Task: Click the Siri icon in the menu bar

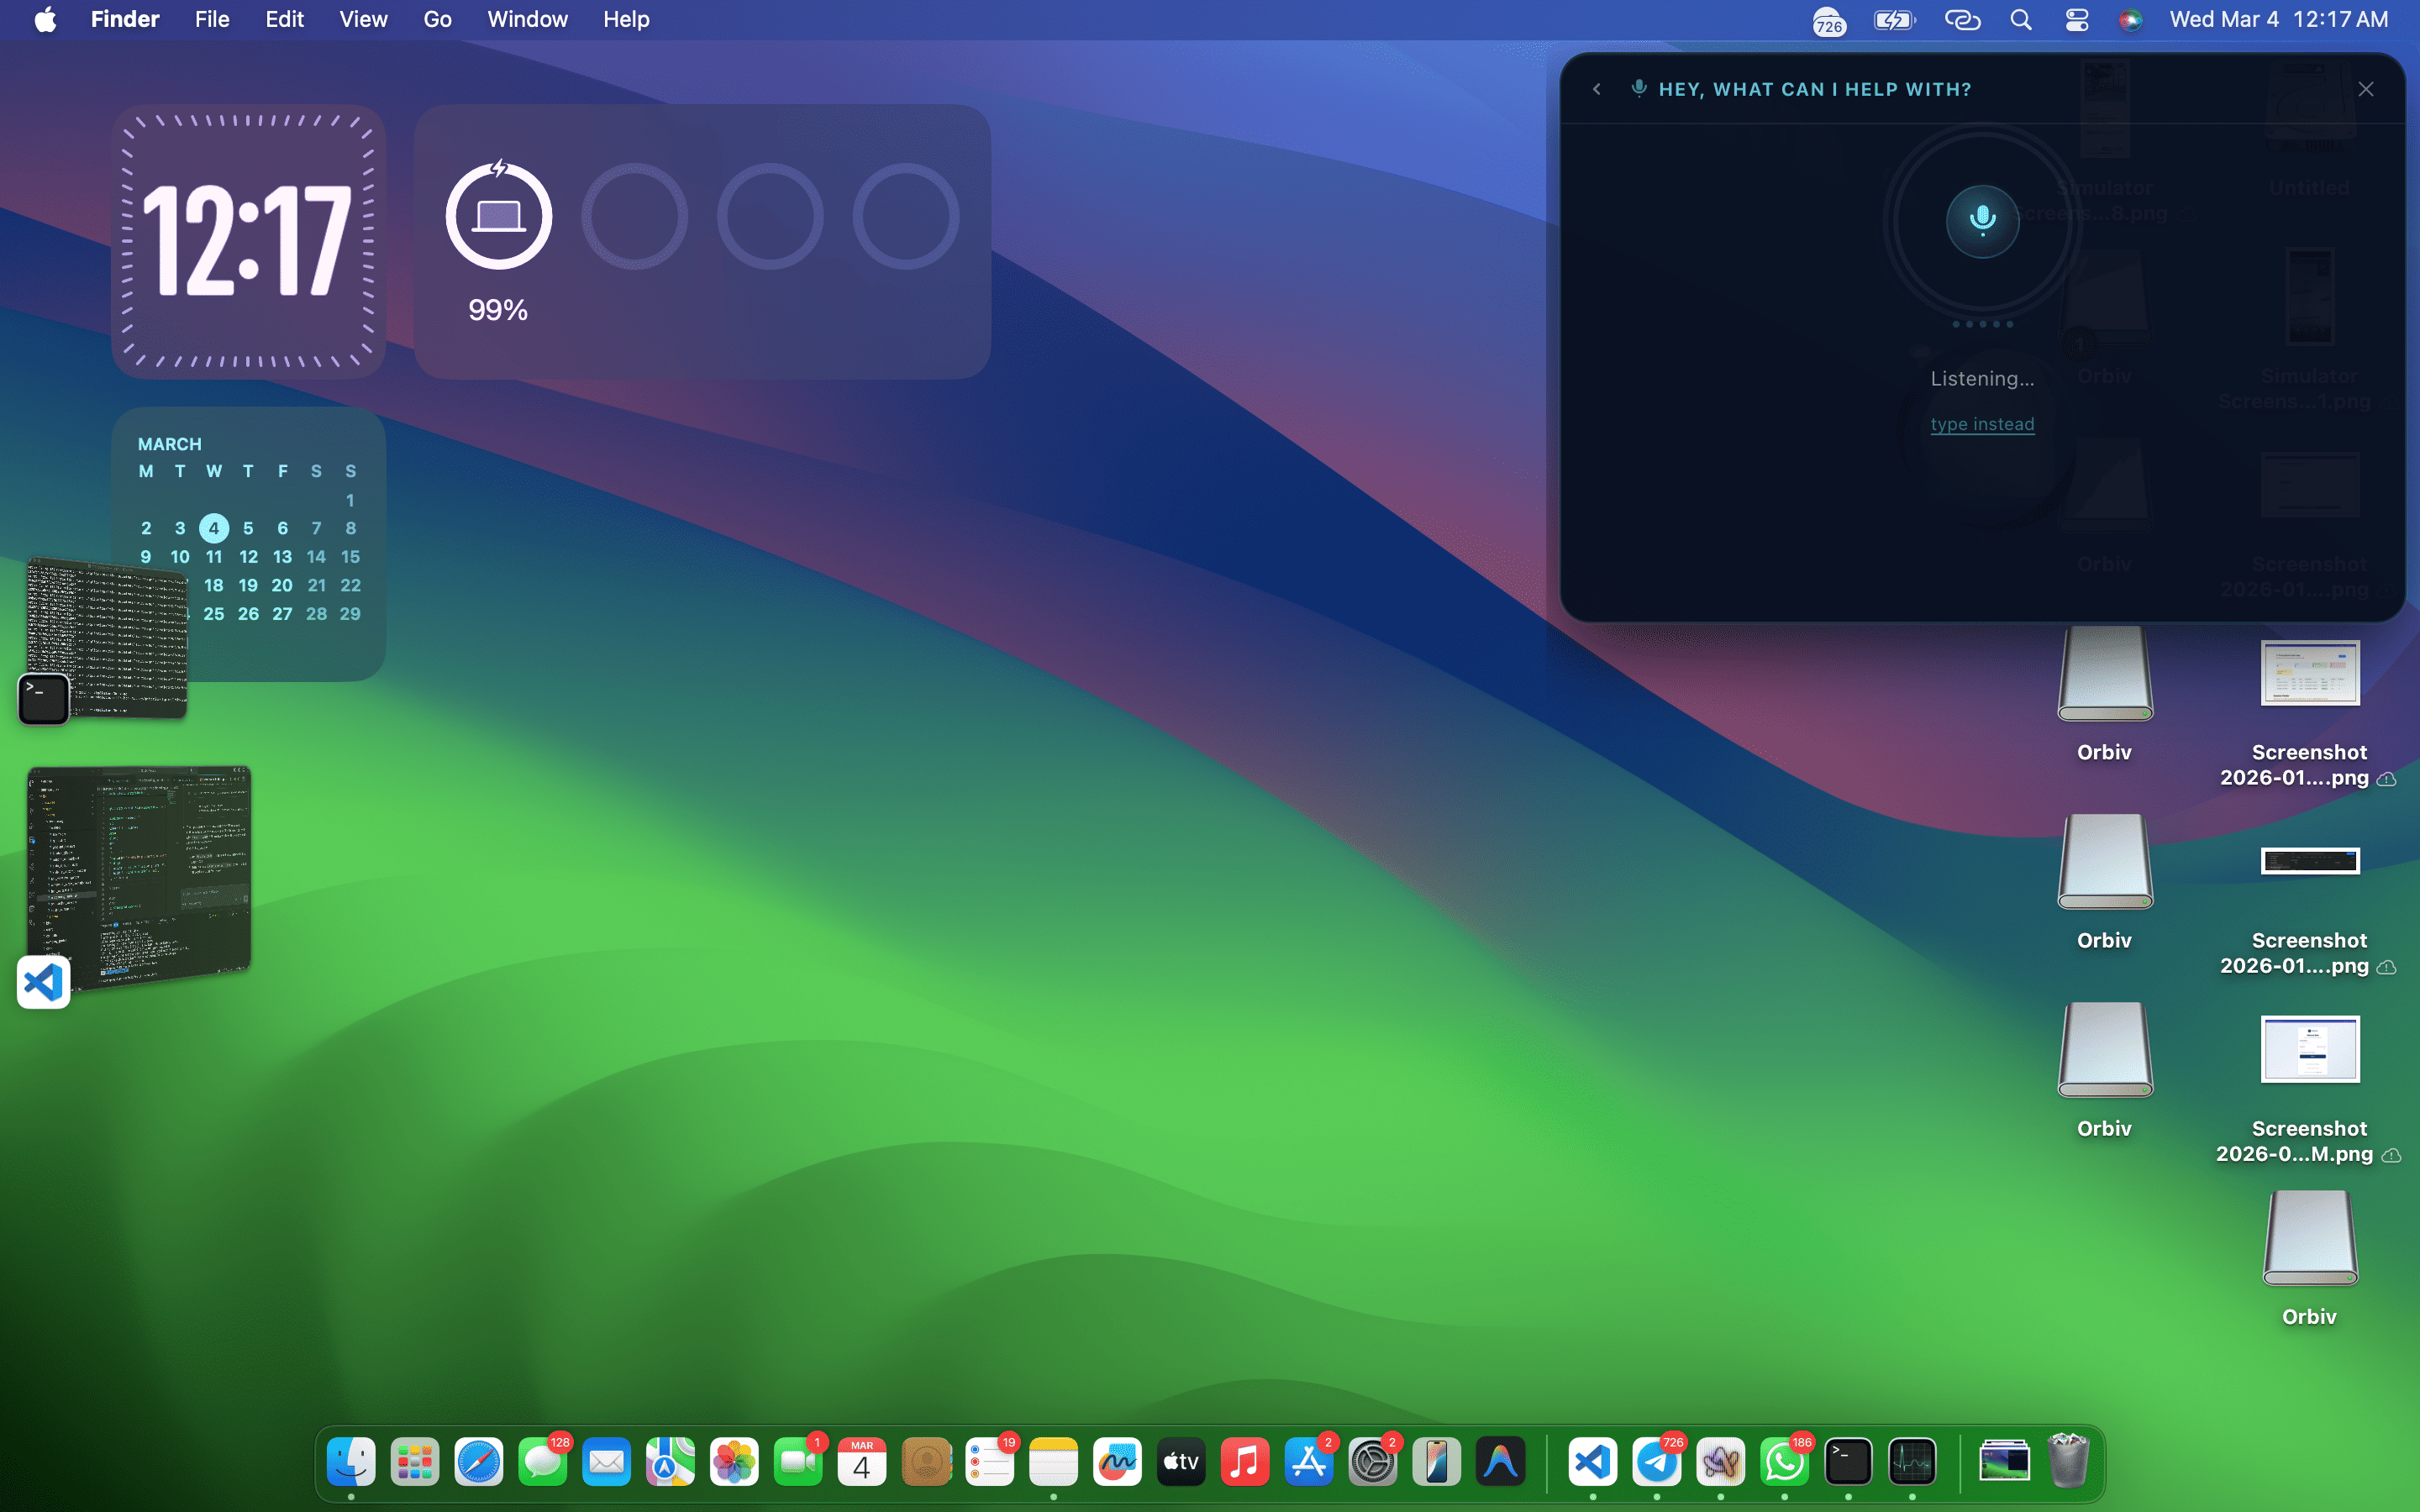Action: (2130, 20)
